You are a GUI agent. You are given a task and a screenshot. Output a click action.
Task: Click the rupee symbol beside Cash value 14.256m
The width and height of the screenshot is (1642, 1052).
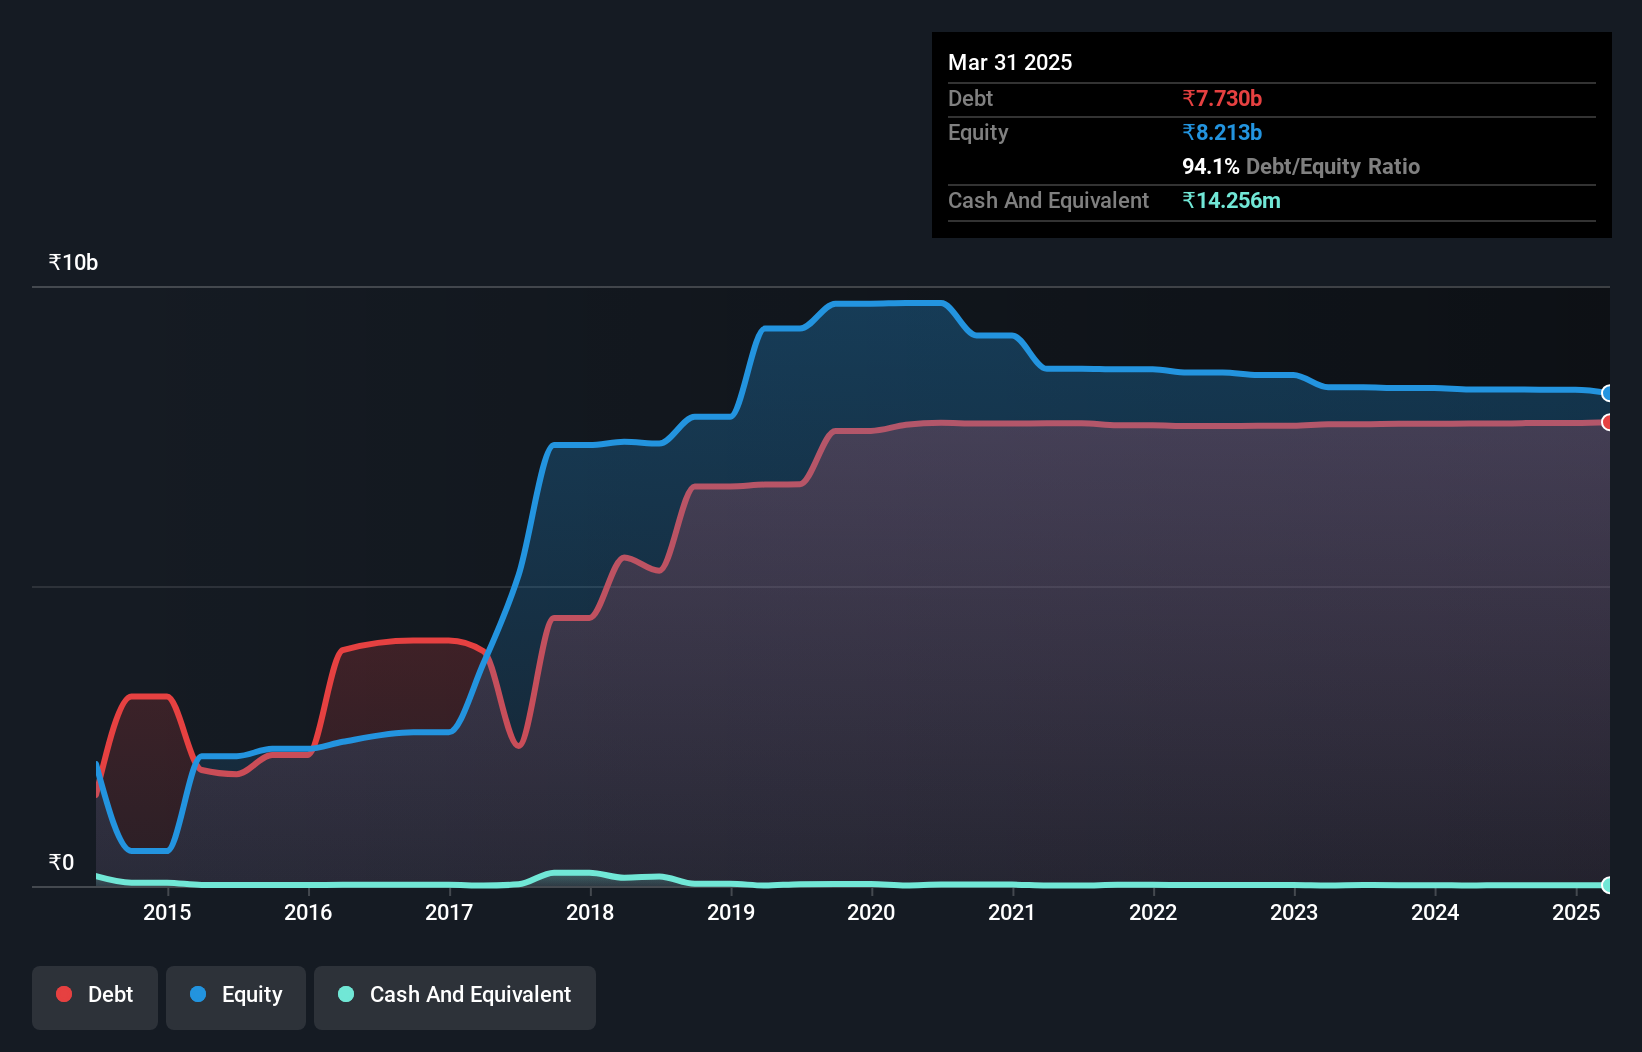click(x=1190, y=200)
